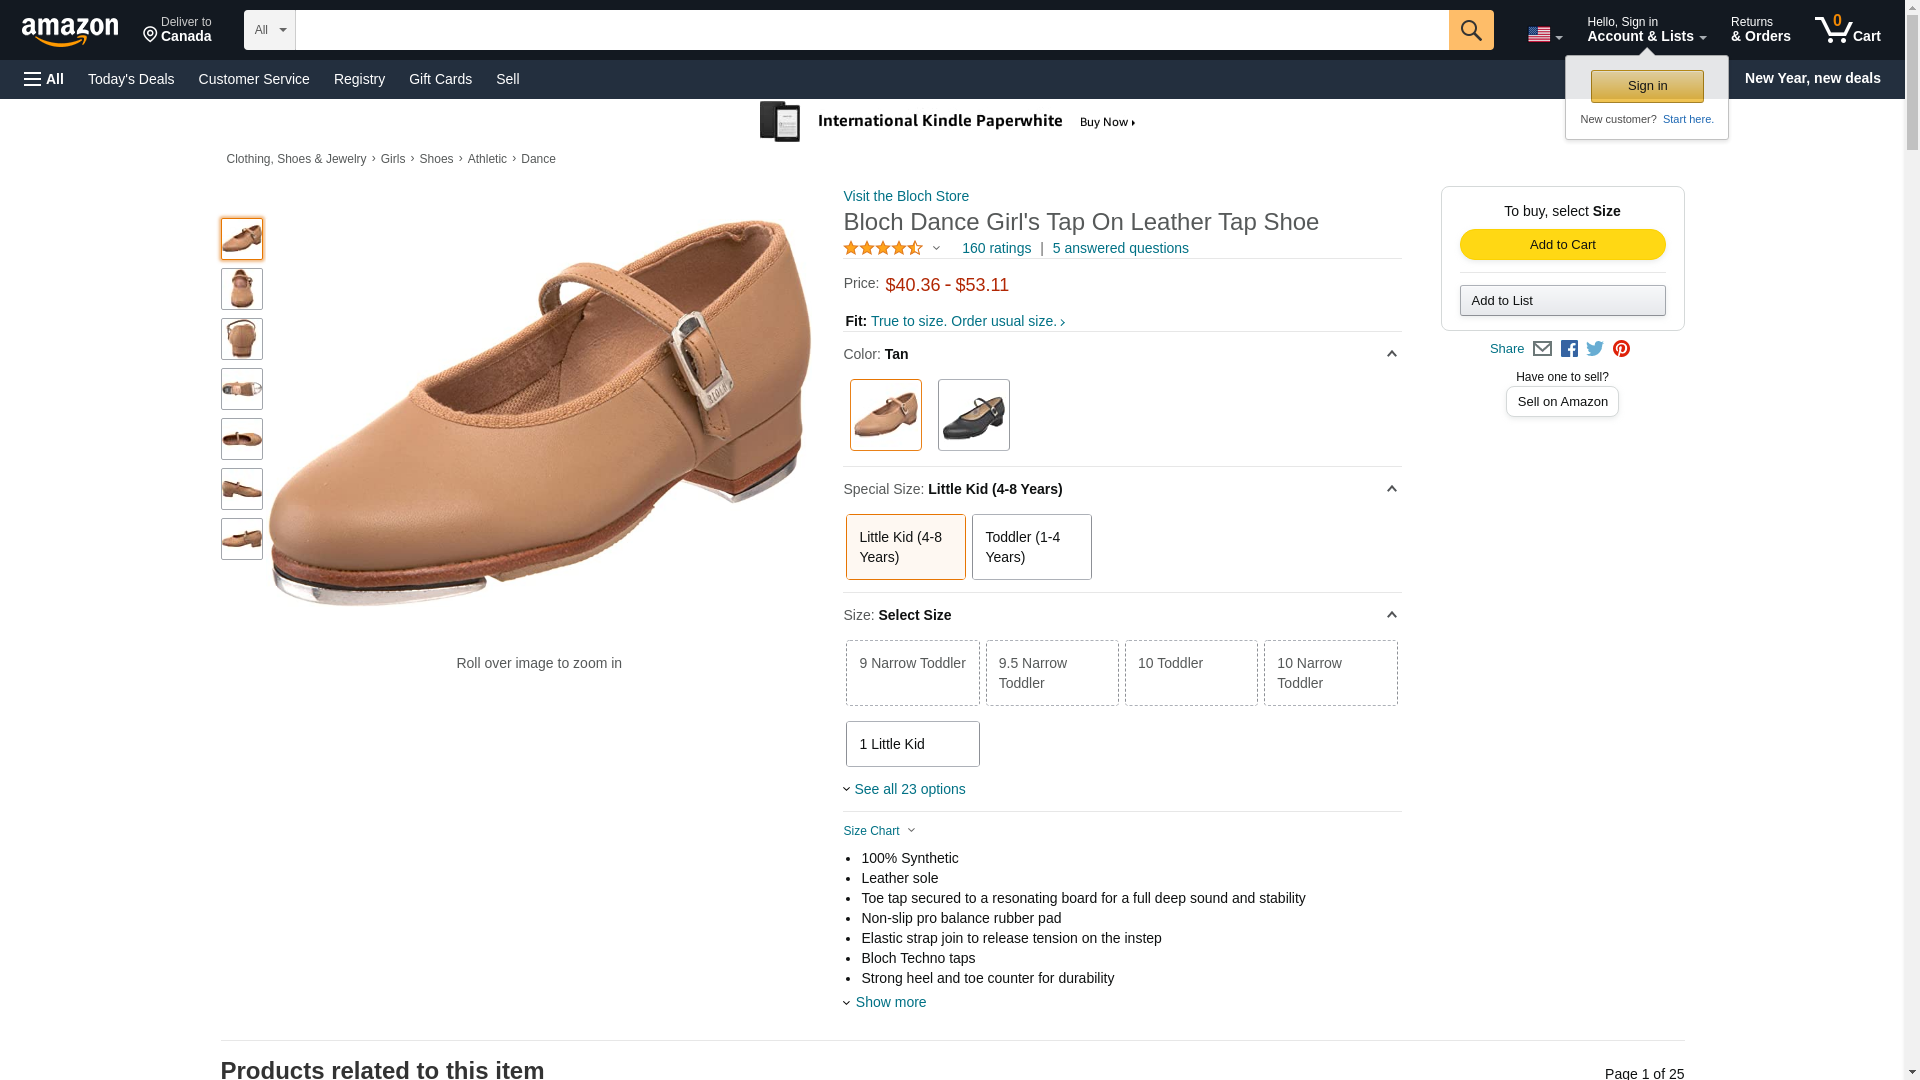Select the black shoe color swatch
Screen dimensions: 1920x1080
pyautogui.click(x=973, y=415)
